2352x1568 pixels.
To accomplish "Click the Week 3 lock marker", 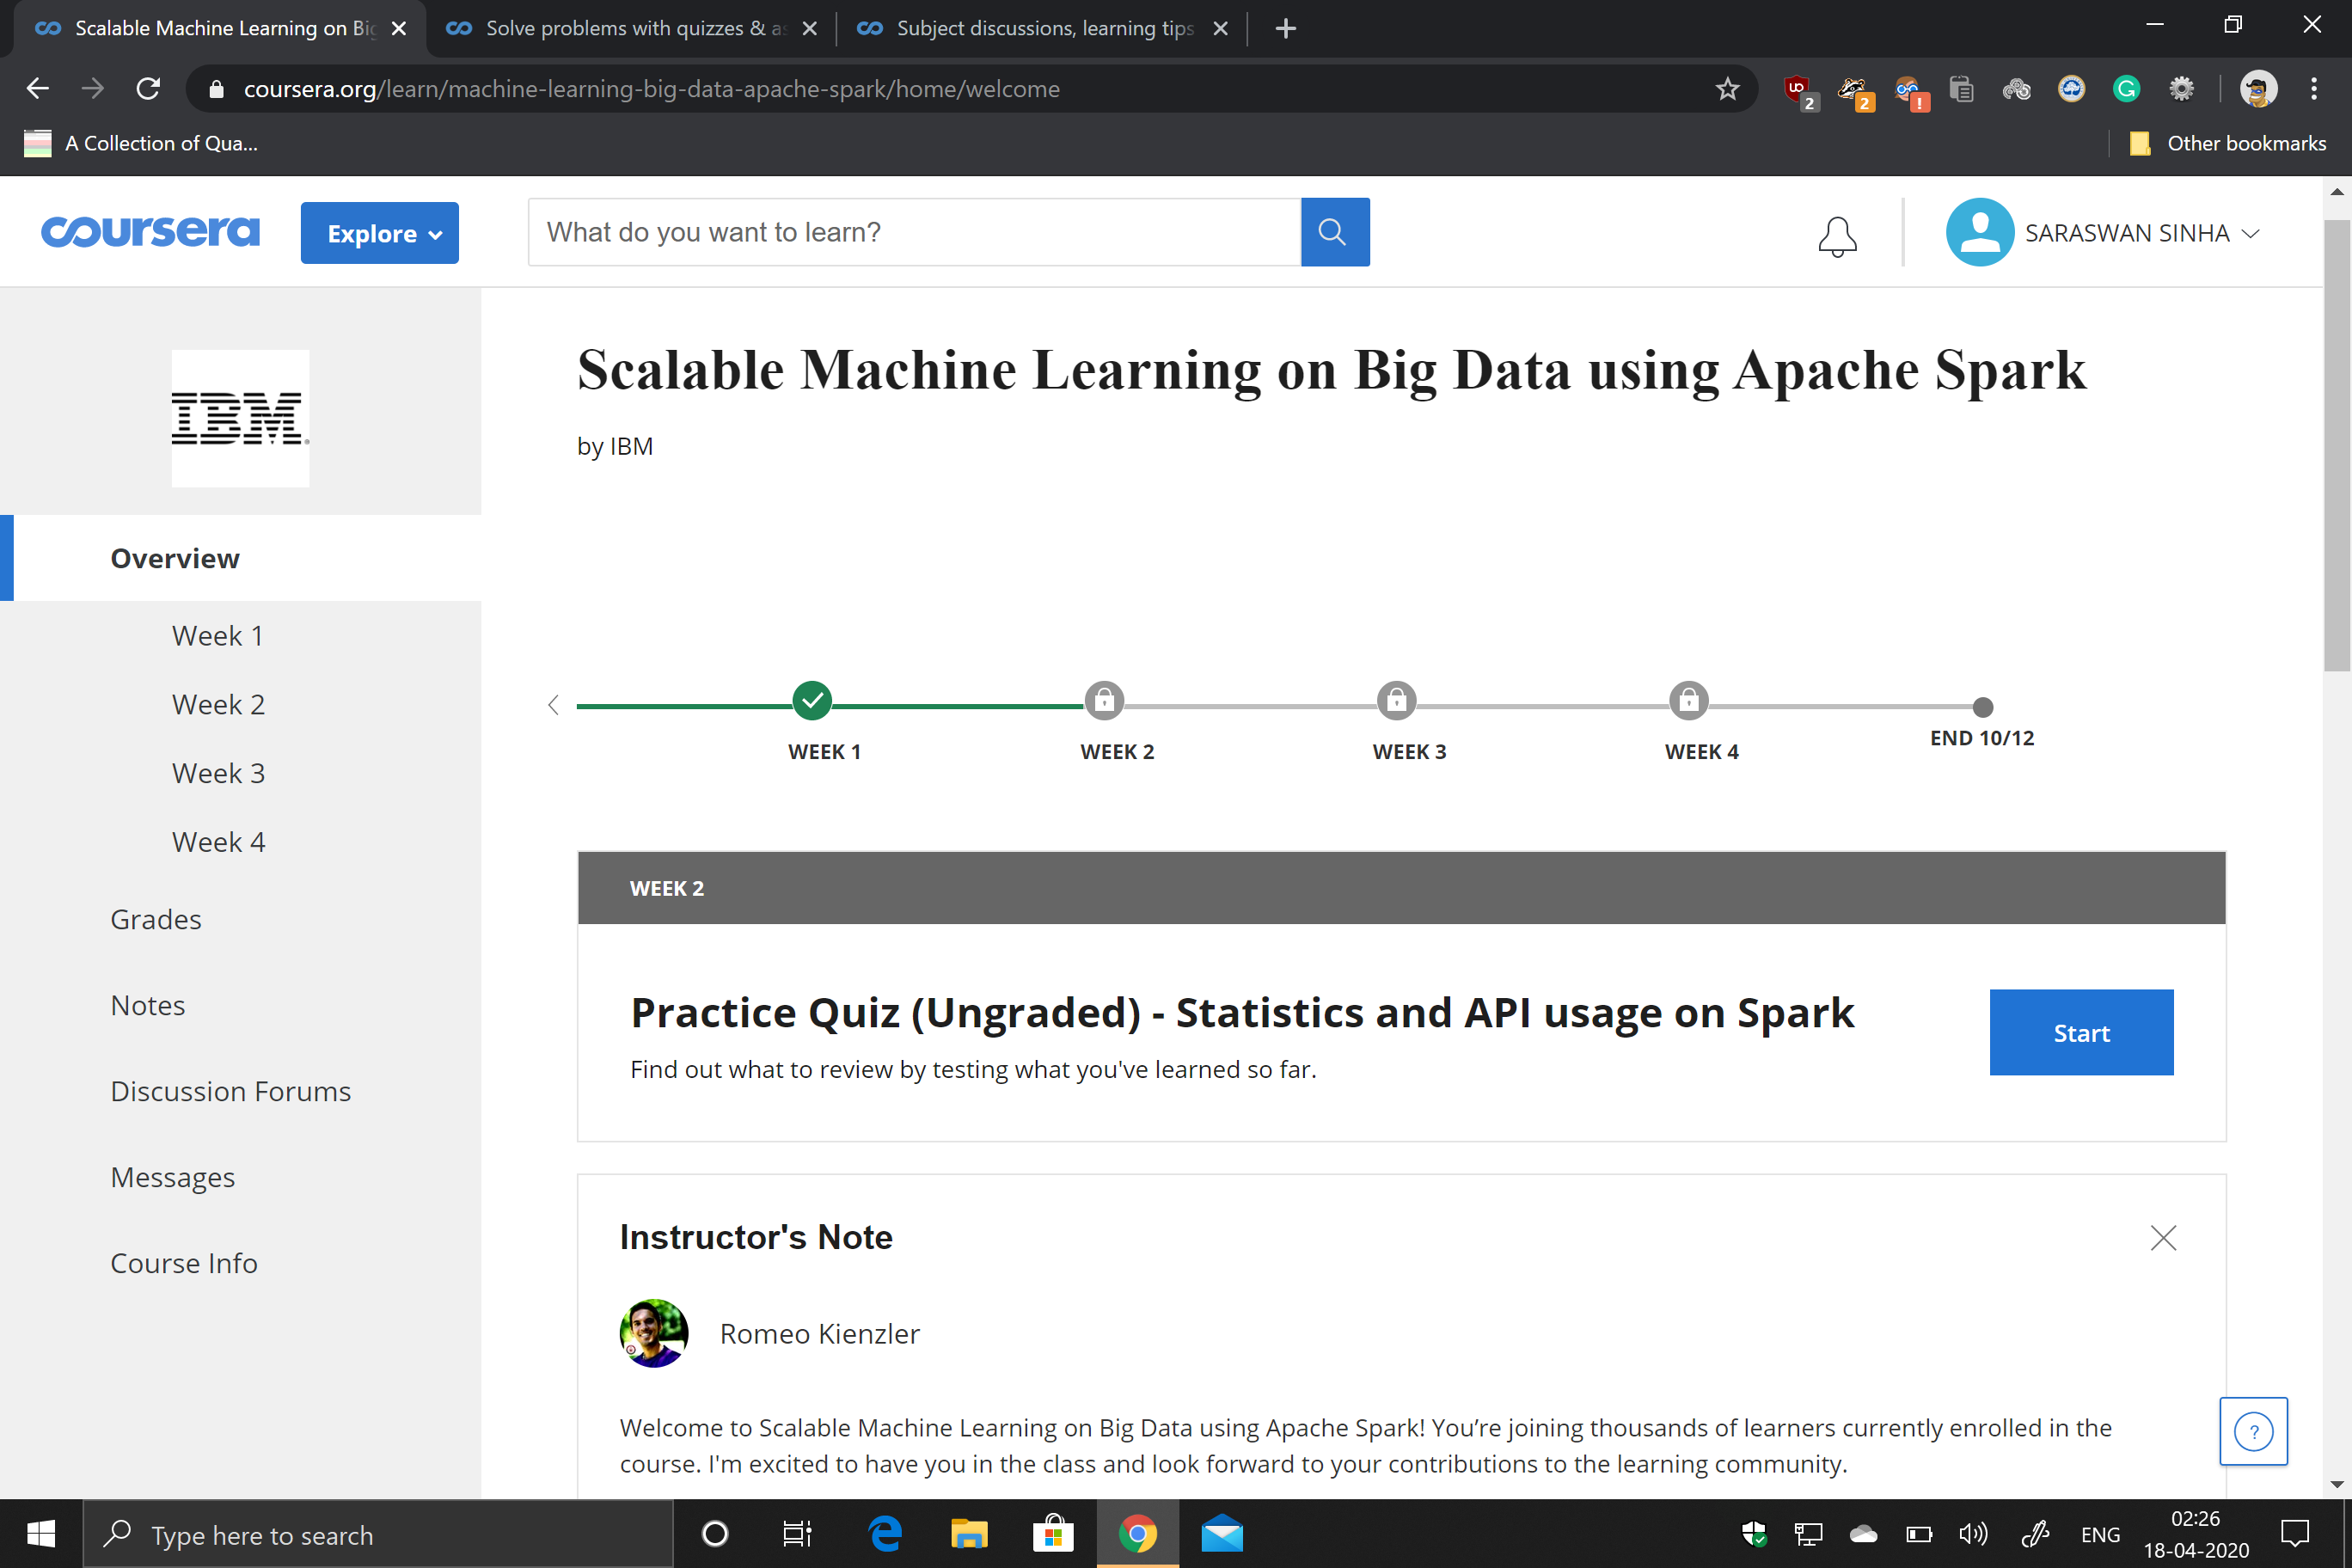I will tap(1396, 700).
